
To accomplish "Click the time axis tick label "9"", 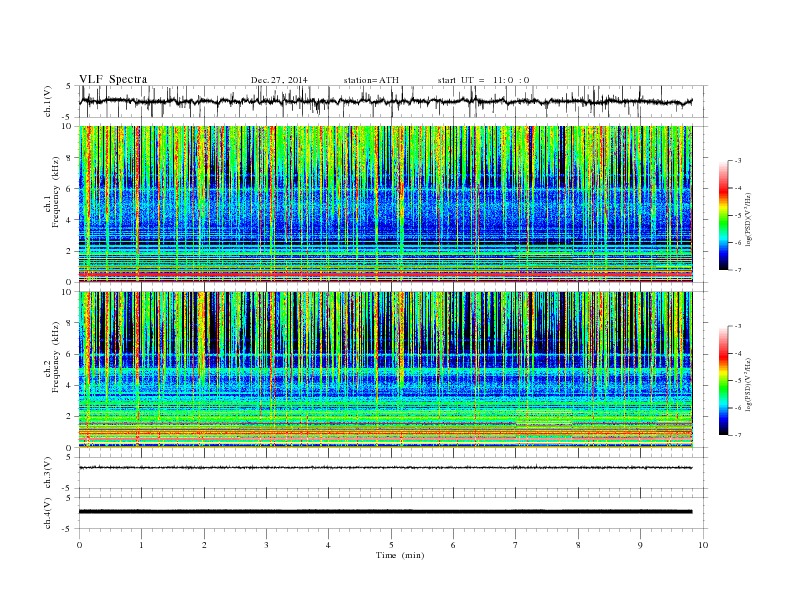I will (640, 545).
